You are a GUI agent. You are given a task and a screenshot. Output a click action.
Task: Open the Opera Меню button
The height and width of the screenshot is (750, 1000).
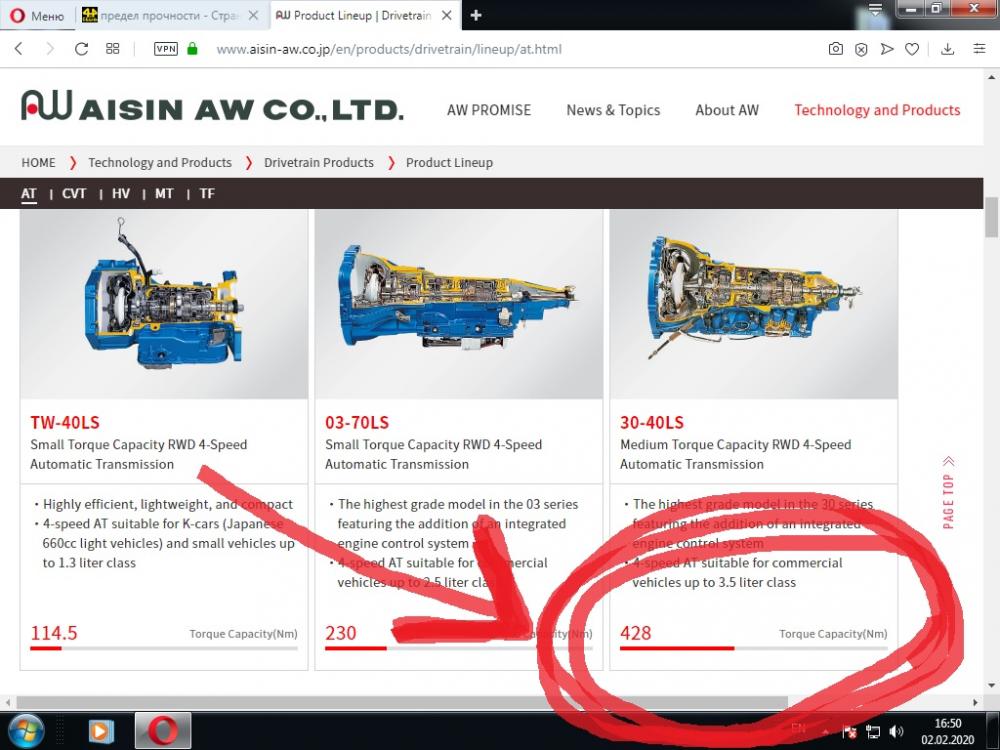click(37, 15)
